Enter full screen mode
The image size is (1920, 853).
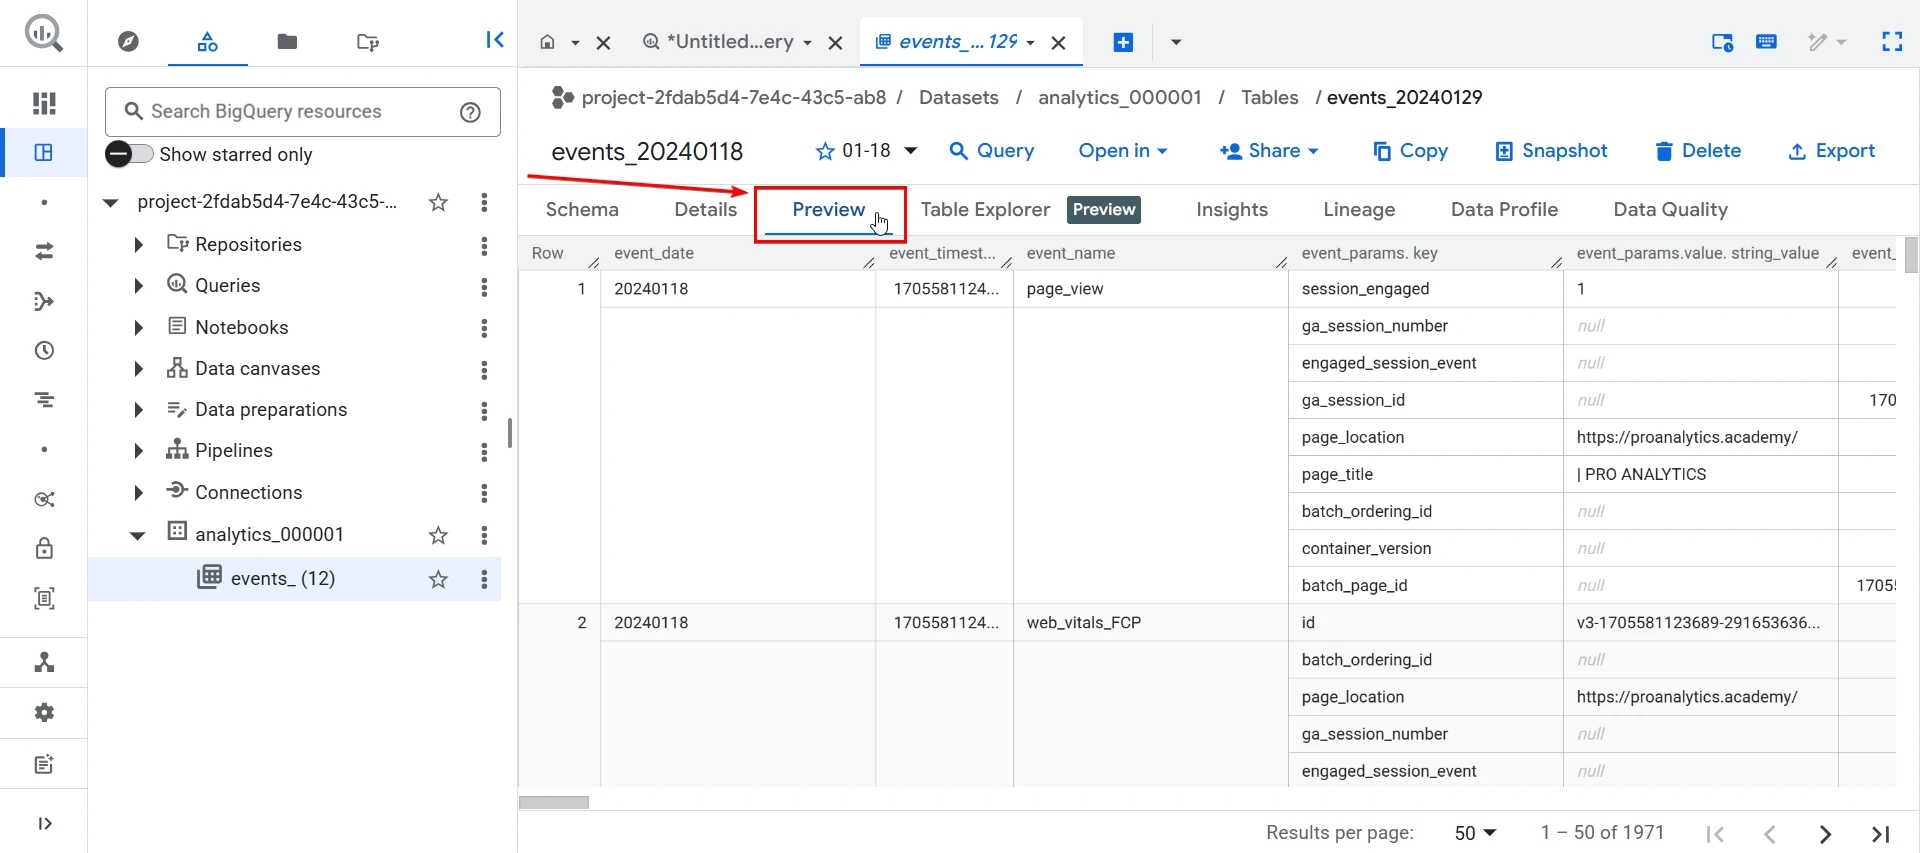1892,42
